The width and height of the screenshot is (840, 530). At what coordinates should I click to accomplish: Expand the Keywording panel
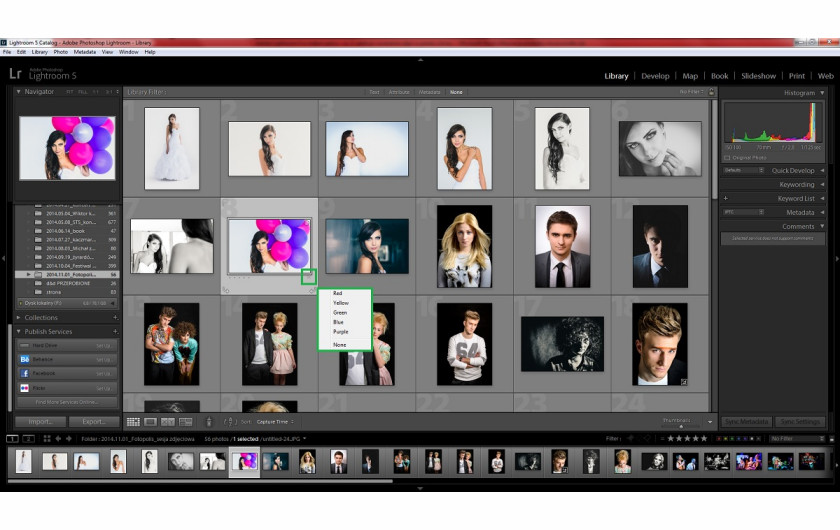[x=822, y=184]
